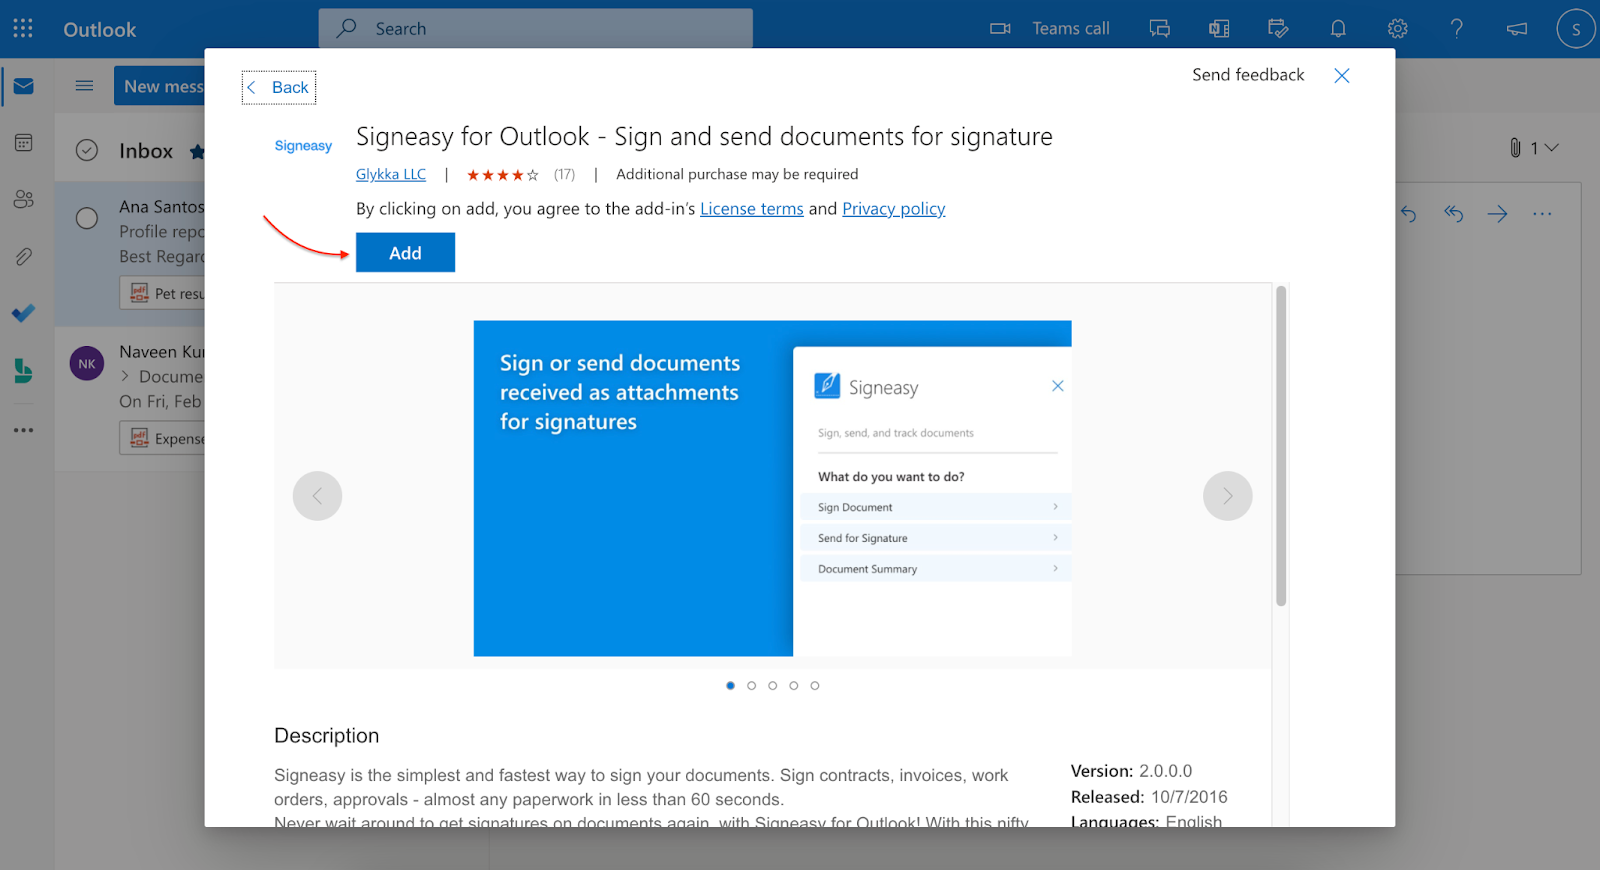This screenshot has width=1600, height=870.
Task: Open the Outlook app launcher grid
Action: pyautogui.click(x=23, y=29)
